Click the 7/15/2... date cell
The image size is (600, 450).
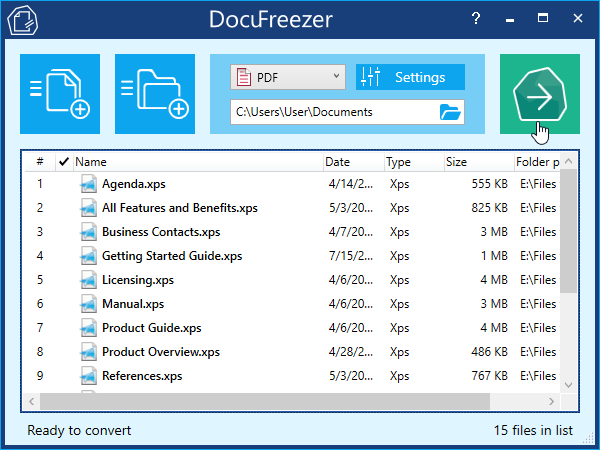point(351,256)
